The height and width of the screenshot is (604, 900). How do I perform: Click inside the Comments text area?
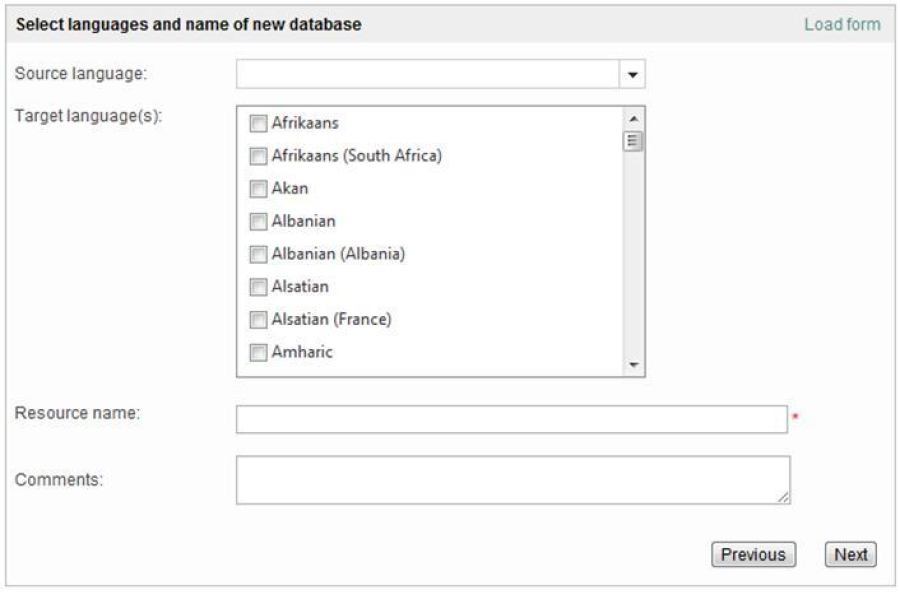pyautogui.click(x=511, y=480)
